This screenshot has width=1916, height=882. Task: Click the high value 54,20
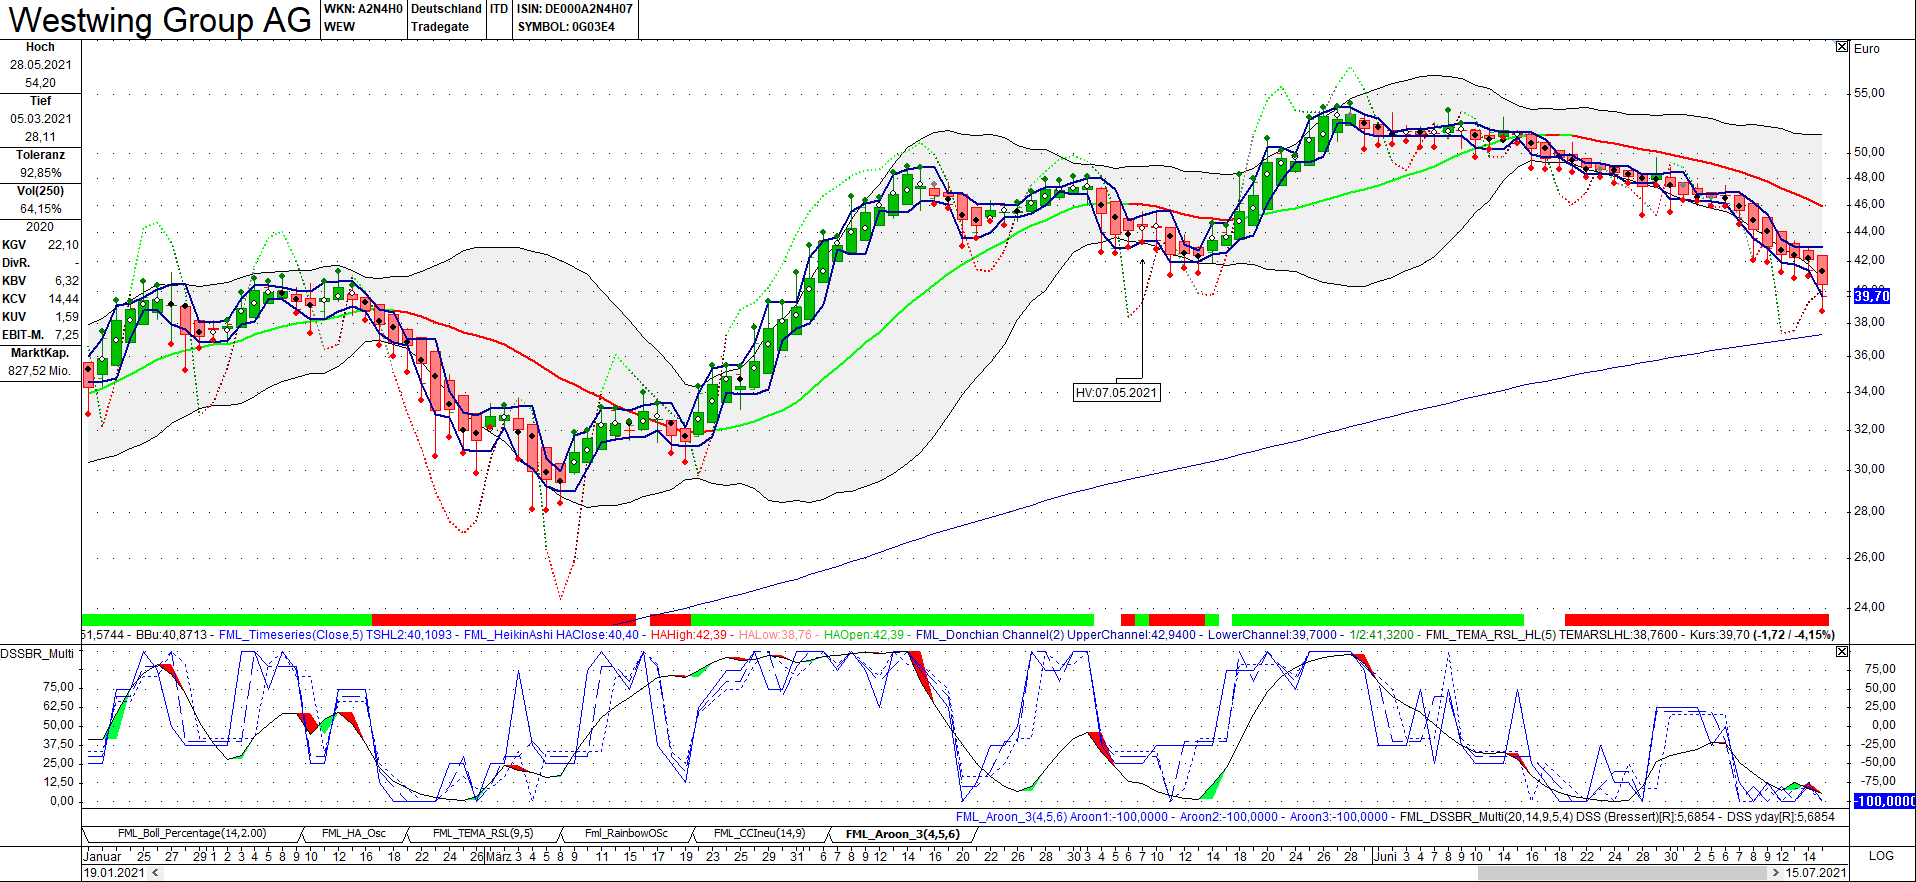coord(41,83)
